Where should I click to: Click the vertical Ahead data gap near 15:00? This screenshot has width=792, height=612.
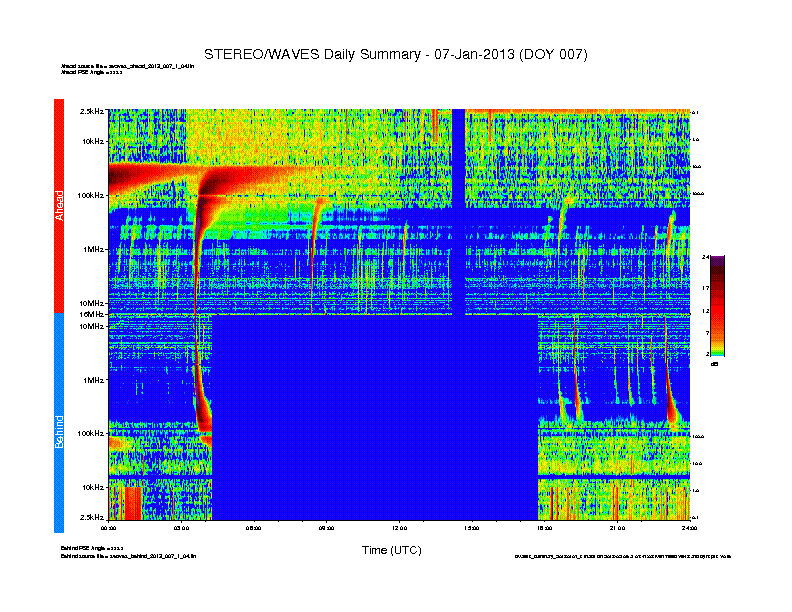tap(458, 212)
